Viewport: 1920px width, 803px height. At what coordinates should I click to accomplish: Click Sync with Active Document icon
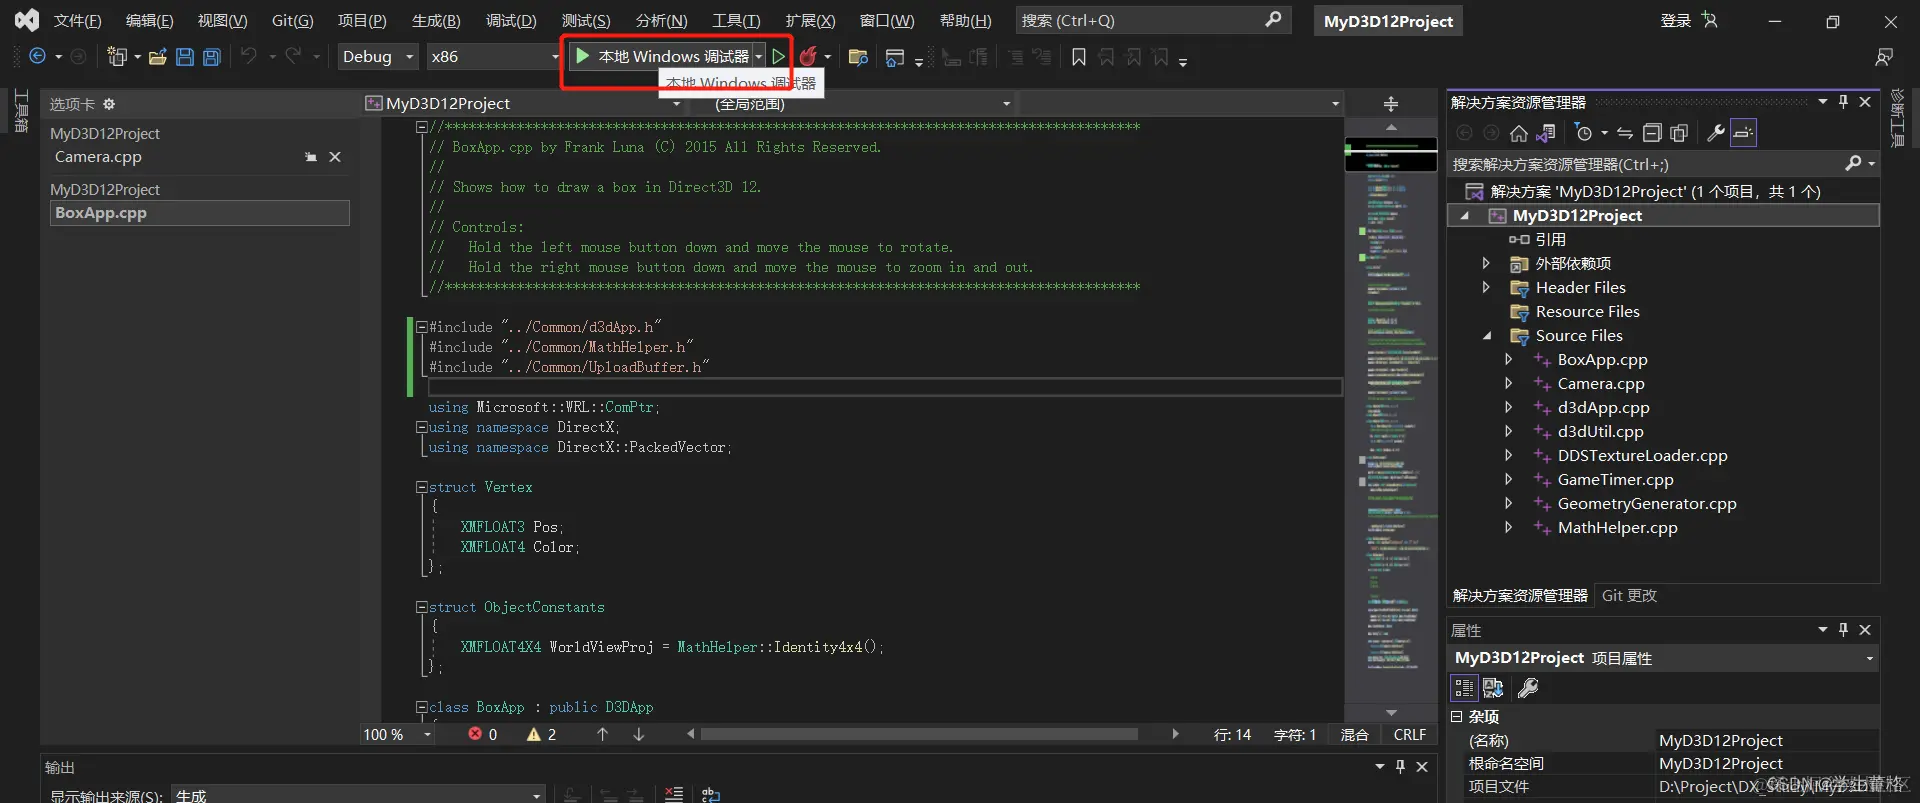[x=1625, y=133]
